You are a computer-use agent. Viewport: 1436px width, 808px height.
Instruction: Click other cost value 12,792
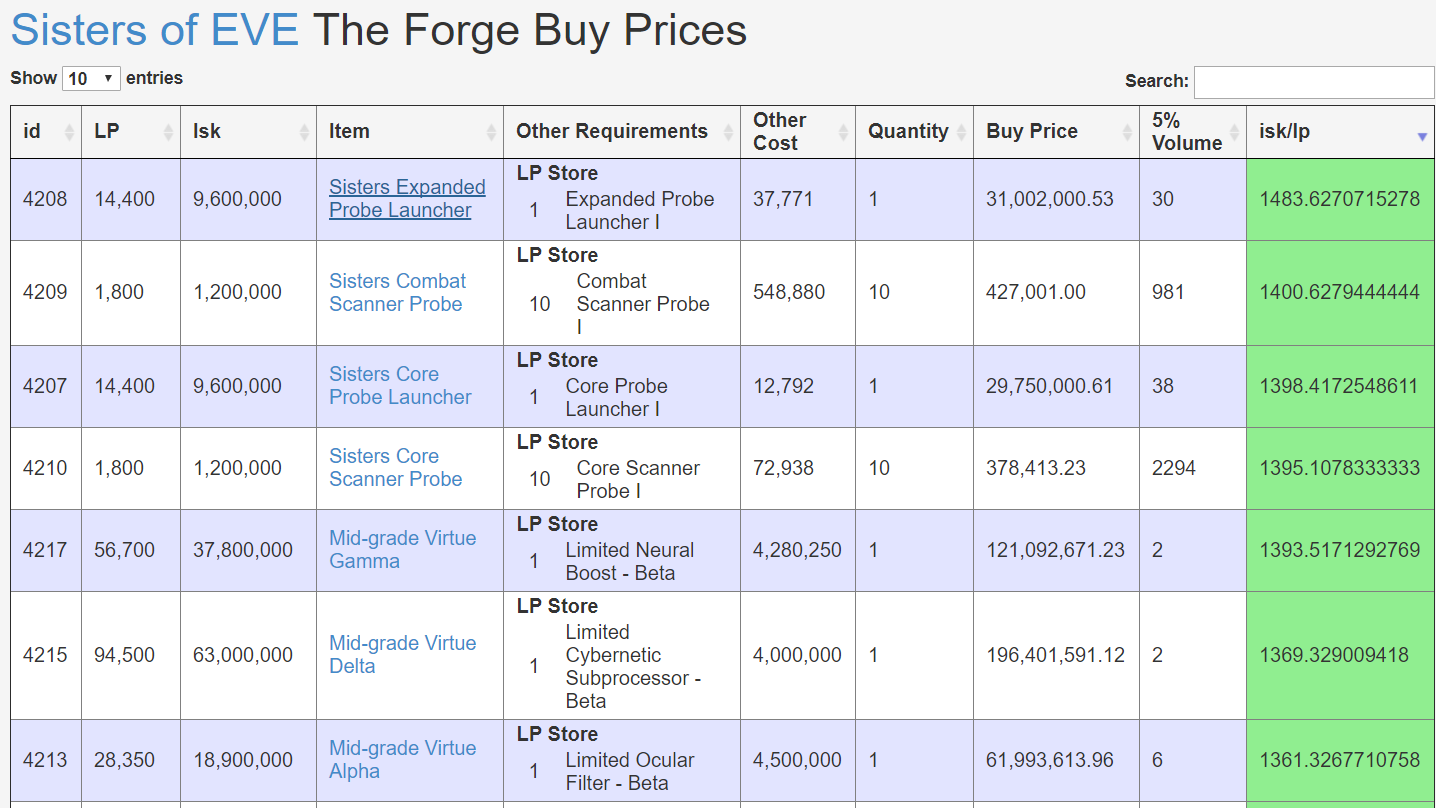pos(783,386)
